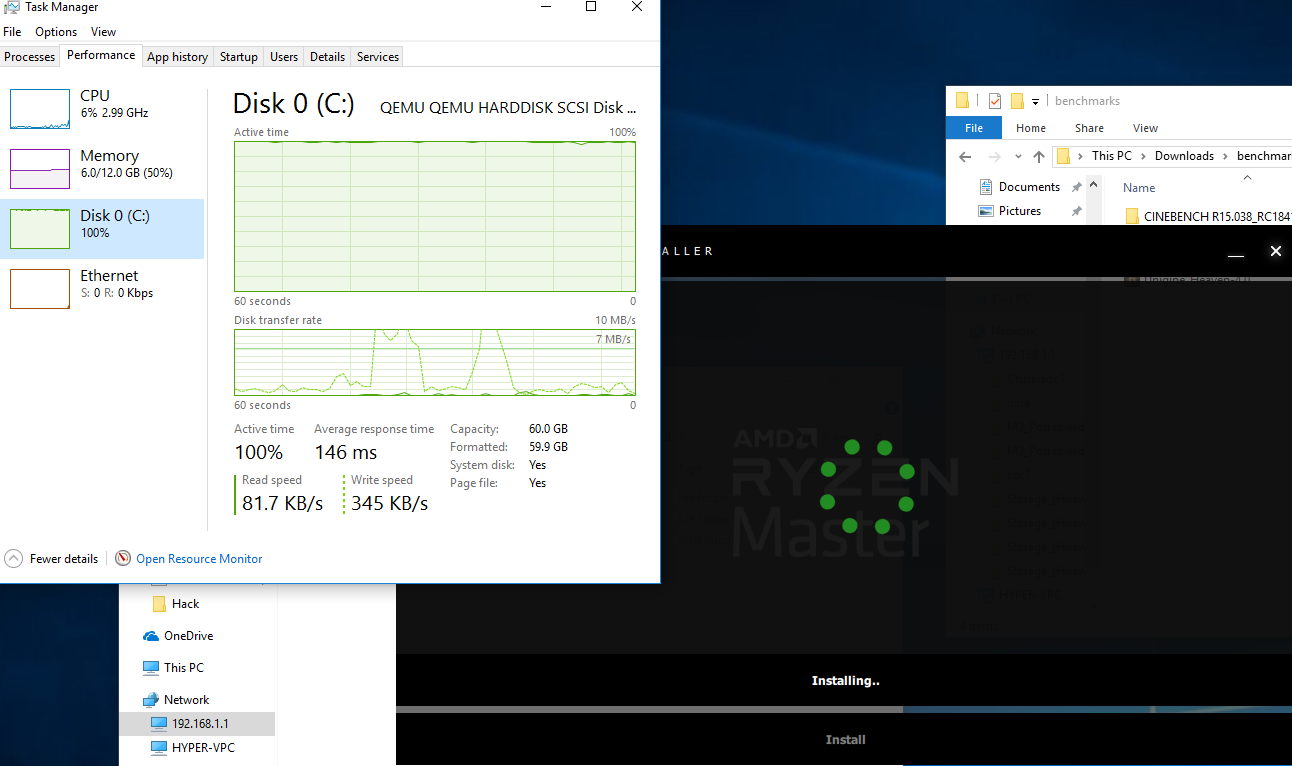
Task: Open Customize Quick Access Toolbar dropdown
Action: [1036, 101]
